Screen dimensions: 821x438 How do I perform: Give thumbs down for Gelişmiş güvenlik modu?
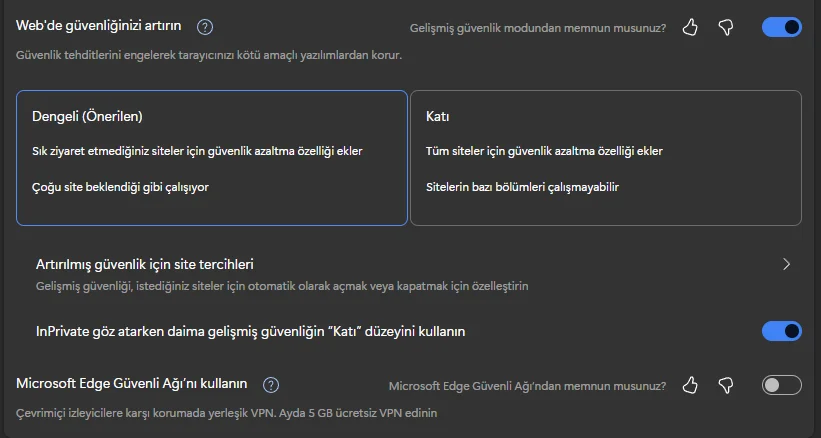(726, 27)
